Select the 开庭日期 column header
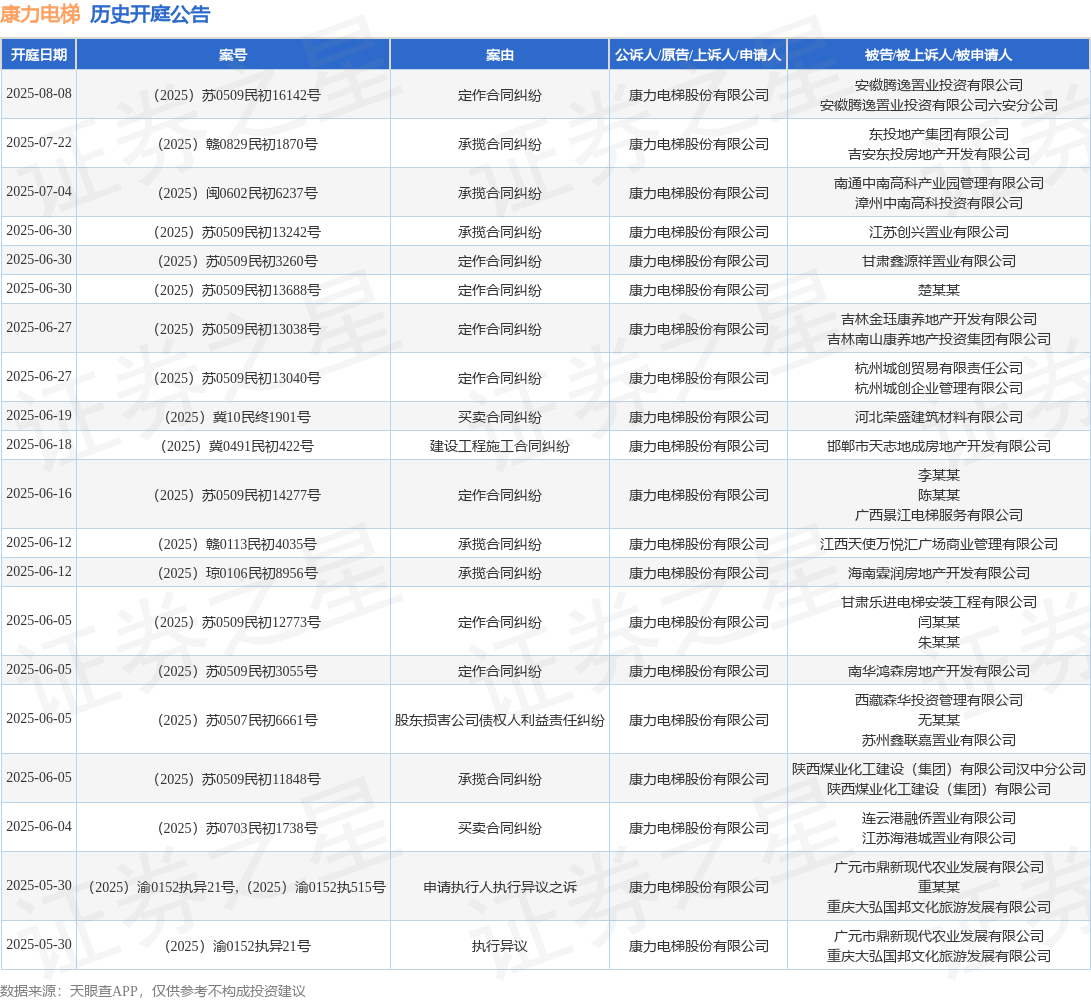 [x=39, y=55]
